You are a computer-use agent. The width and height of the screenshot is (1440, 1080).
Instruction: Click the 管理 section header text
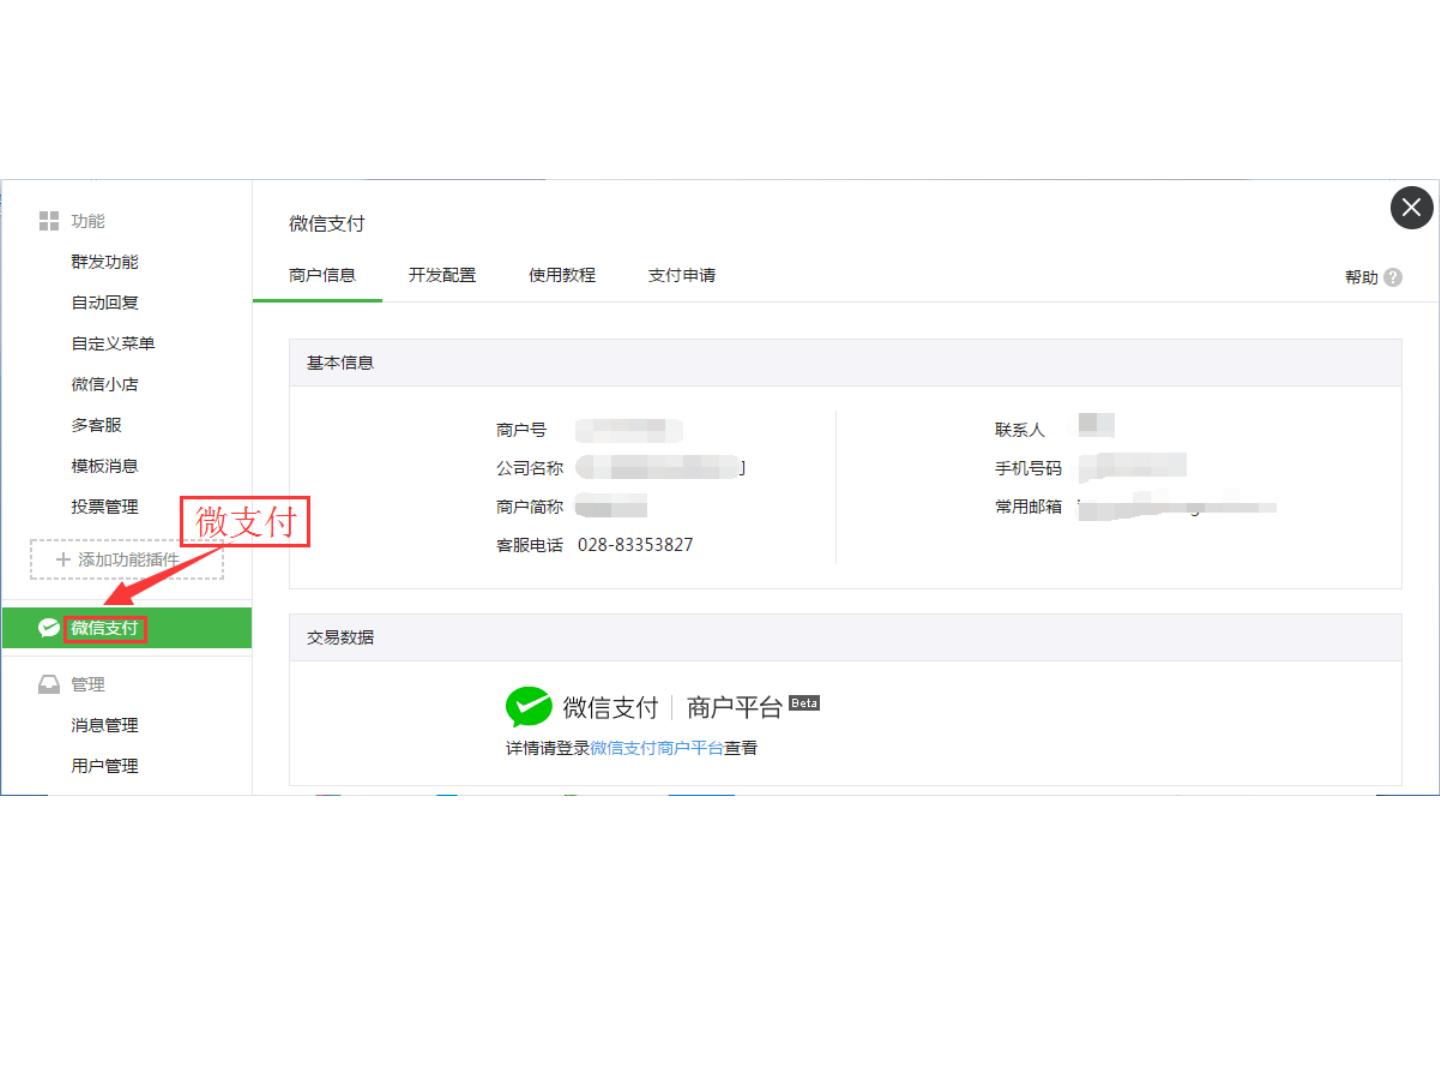[x=88, y=684]
